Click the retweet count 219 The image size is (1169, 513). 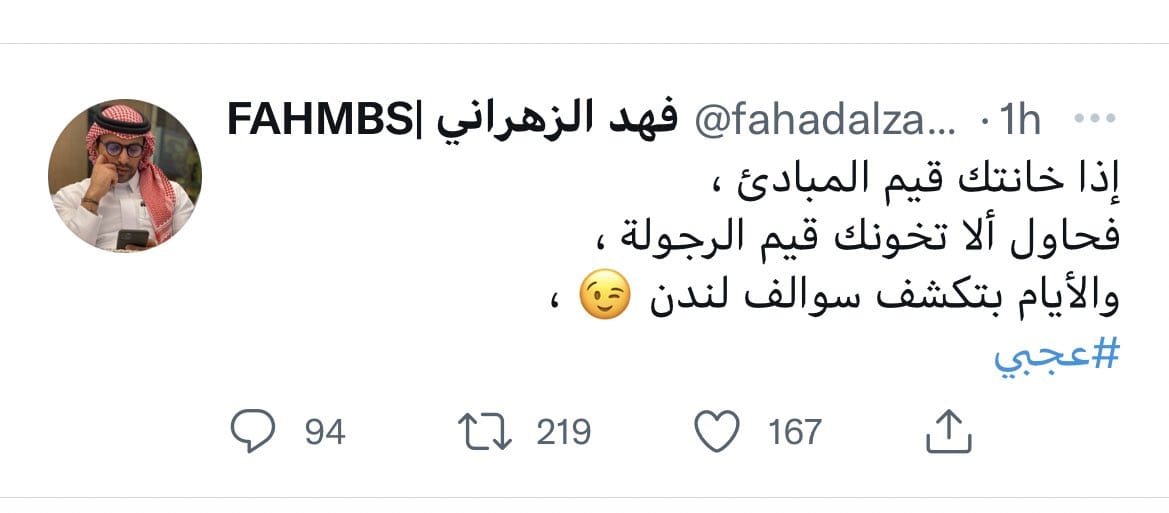coord(563,432)
